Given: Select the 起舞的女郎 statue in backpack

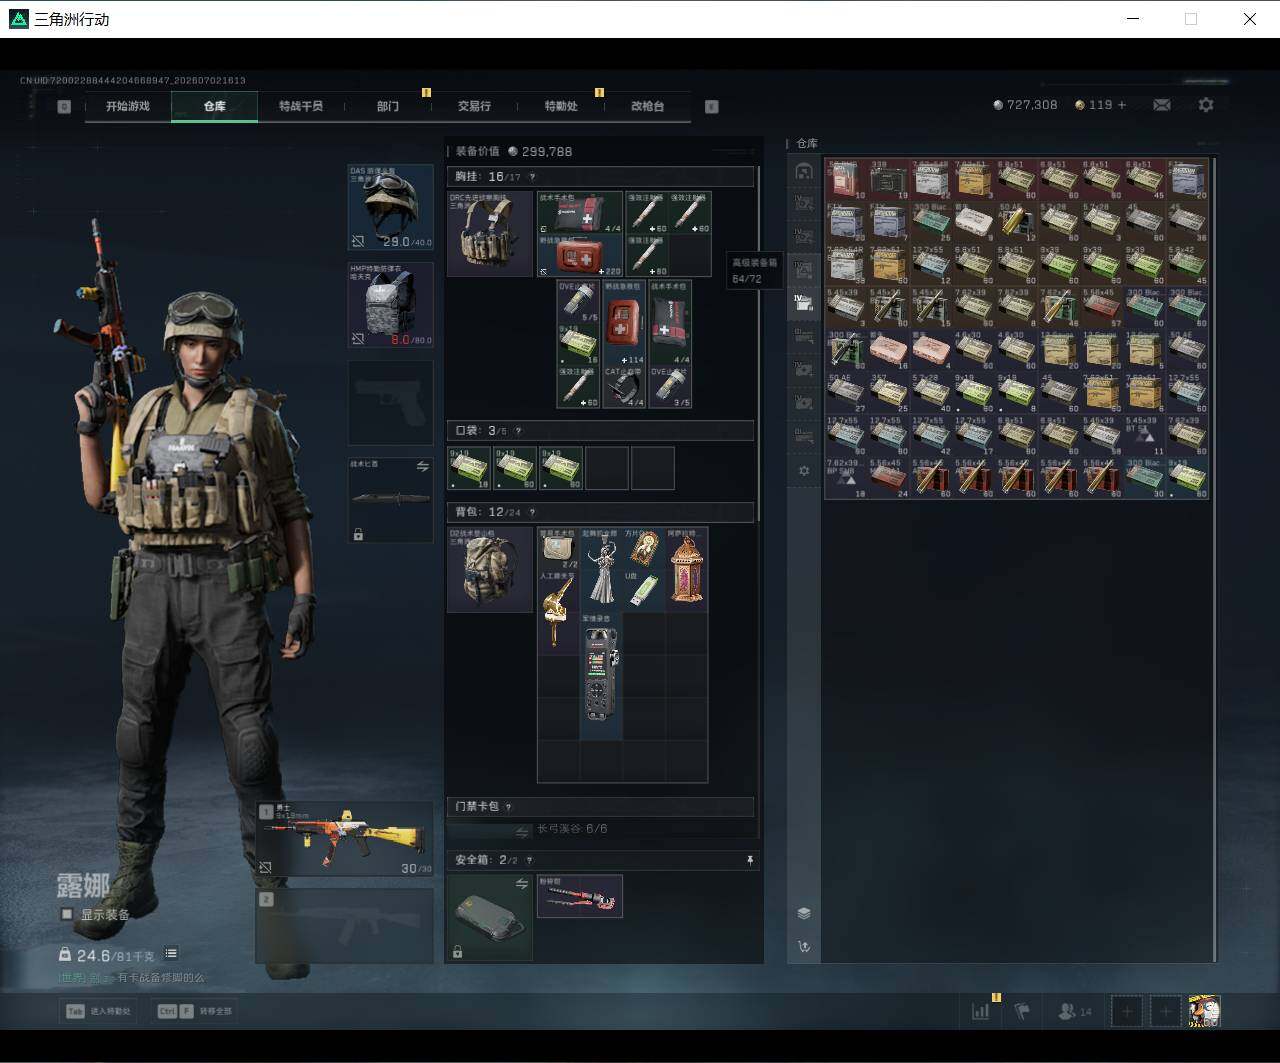Looking at the screenshot, I should (601, 570).
